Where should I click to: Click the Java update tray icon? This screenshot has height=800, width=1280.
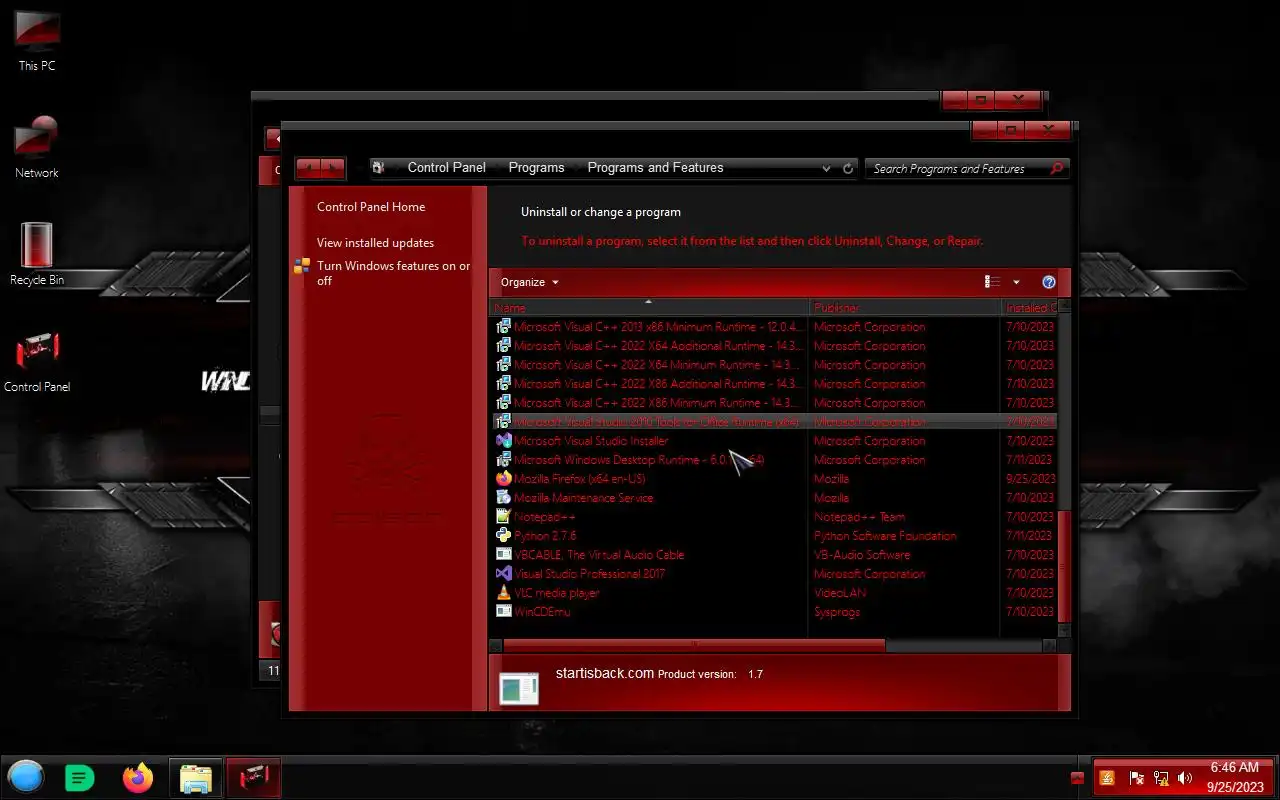1107,778
